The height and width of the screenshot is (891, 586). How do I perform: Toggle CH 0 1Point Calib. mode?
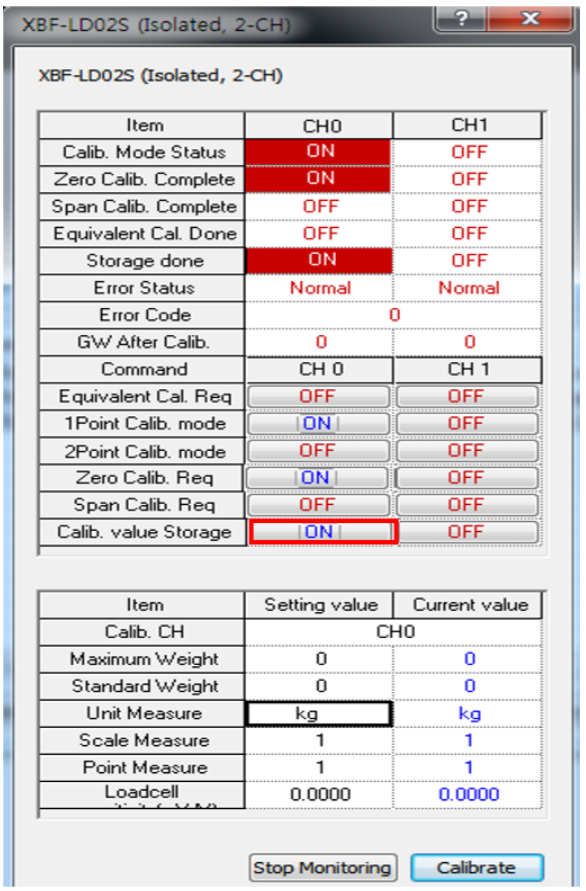[x=318, y=423]
